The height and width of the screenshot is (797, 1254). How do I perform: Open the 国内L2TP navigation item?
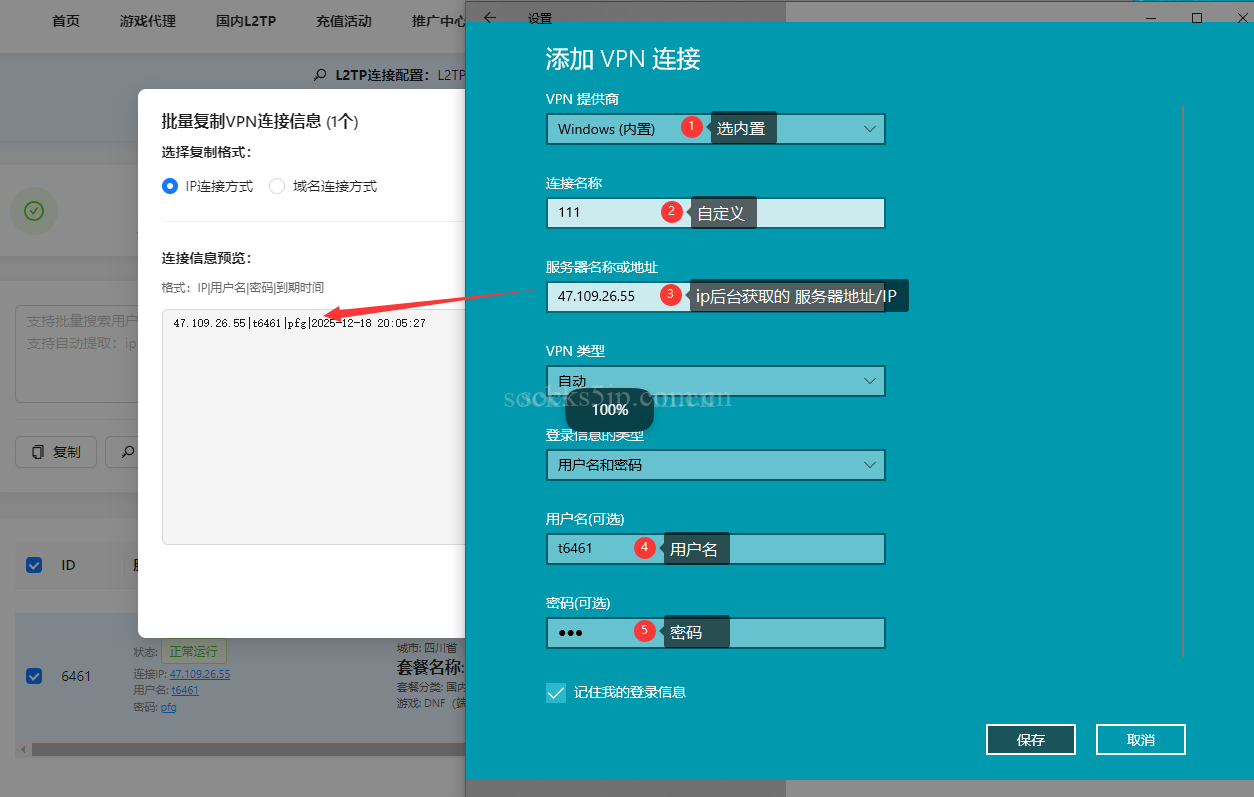click(246, 20)
